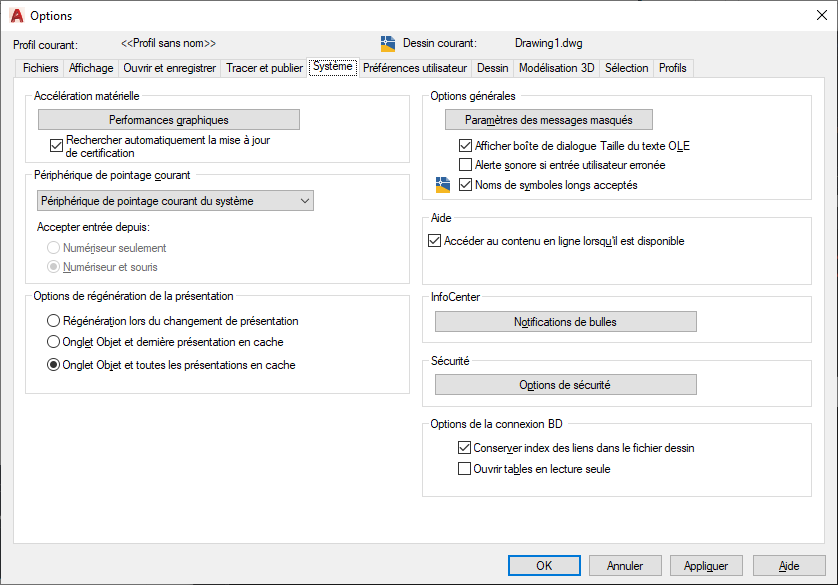Open the Périphérique de pointage courant dropdown
Screen dimensions: 838x585
tap(176, 201)
